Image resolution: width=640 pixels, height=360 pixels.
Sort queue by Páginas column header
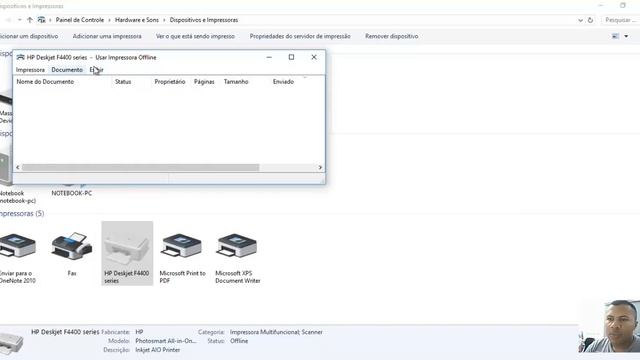204,82
